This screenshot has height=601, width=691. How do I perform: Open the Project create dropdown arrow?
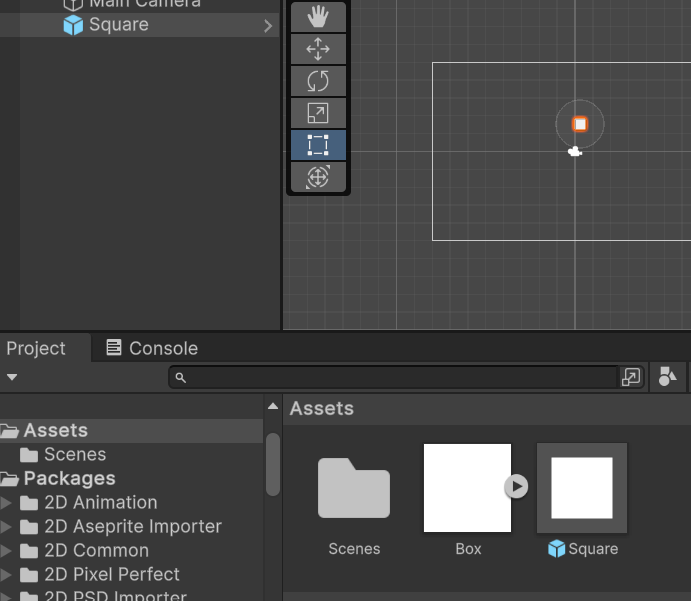click(x=12, y=377)
